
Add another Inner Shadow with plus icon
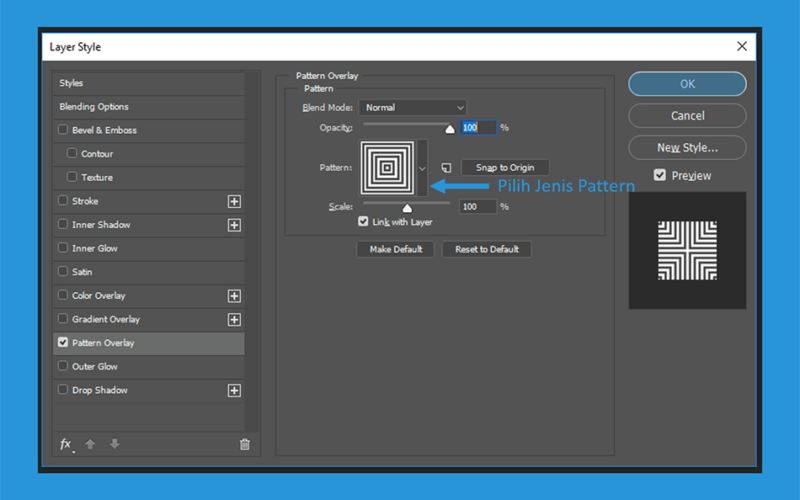click(234, 225)
